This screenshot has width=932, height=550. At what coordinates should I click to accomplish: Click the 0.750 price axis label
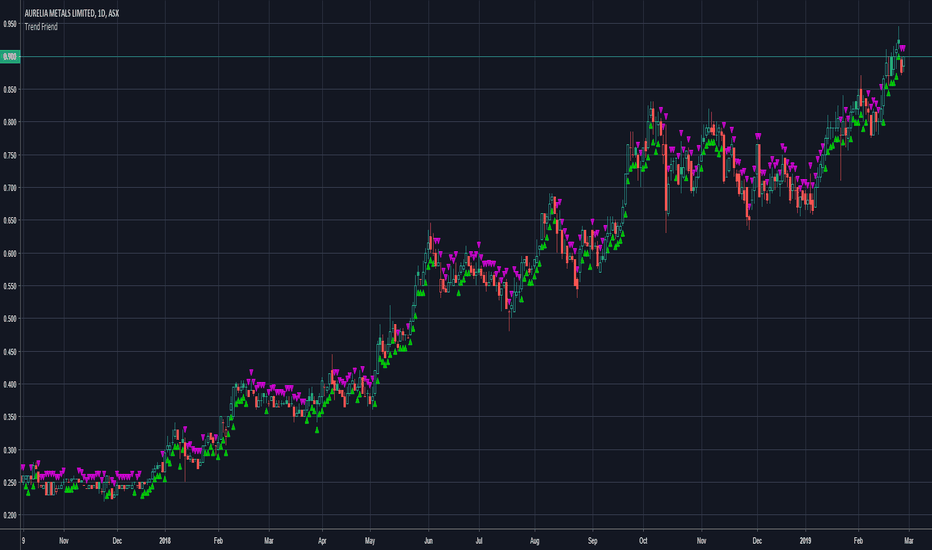coord(10,155)
